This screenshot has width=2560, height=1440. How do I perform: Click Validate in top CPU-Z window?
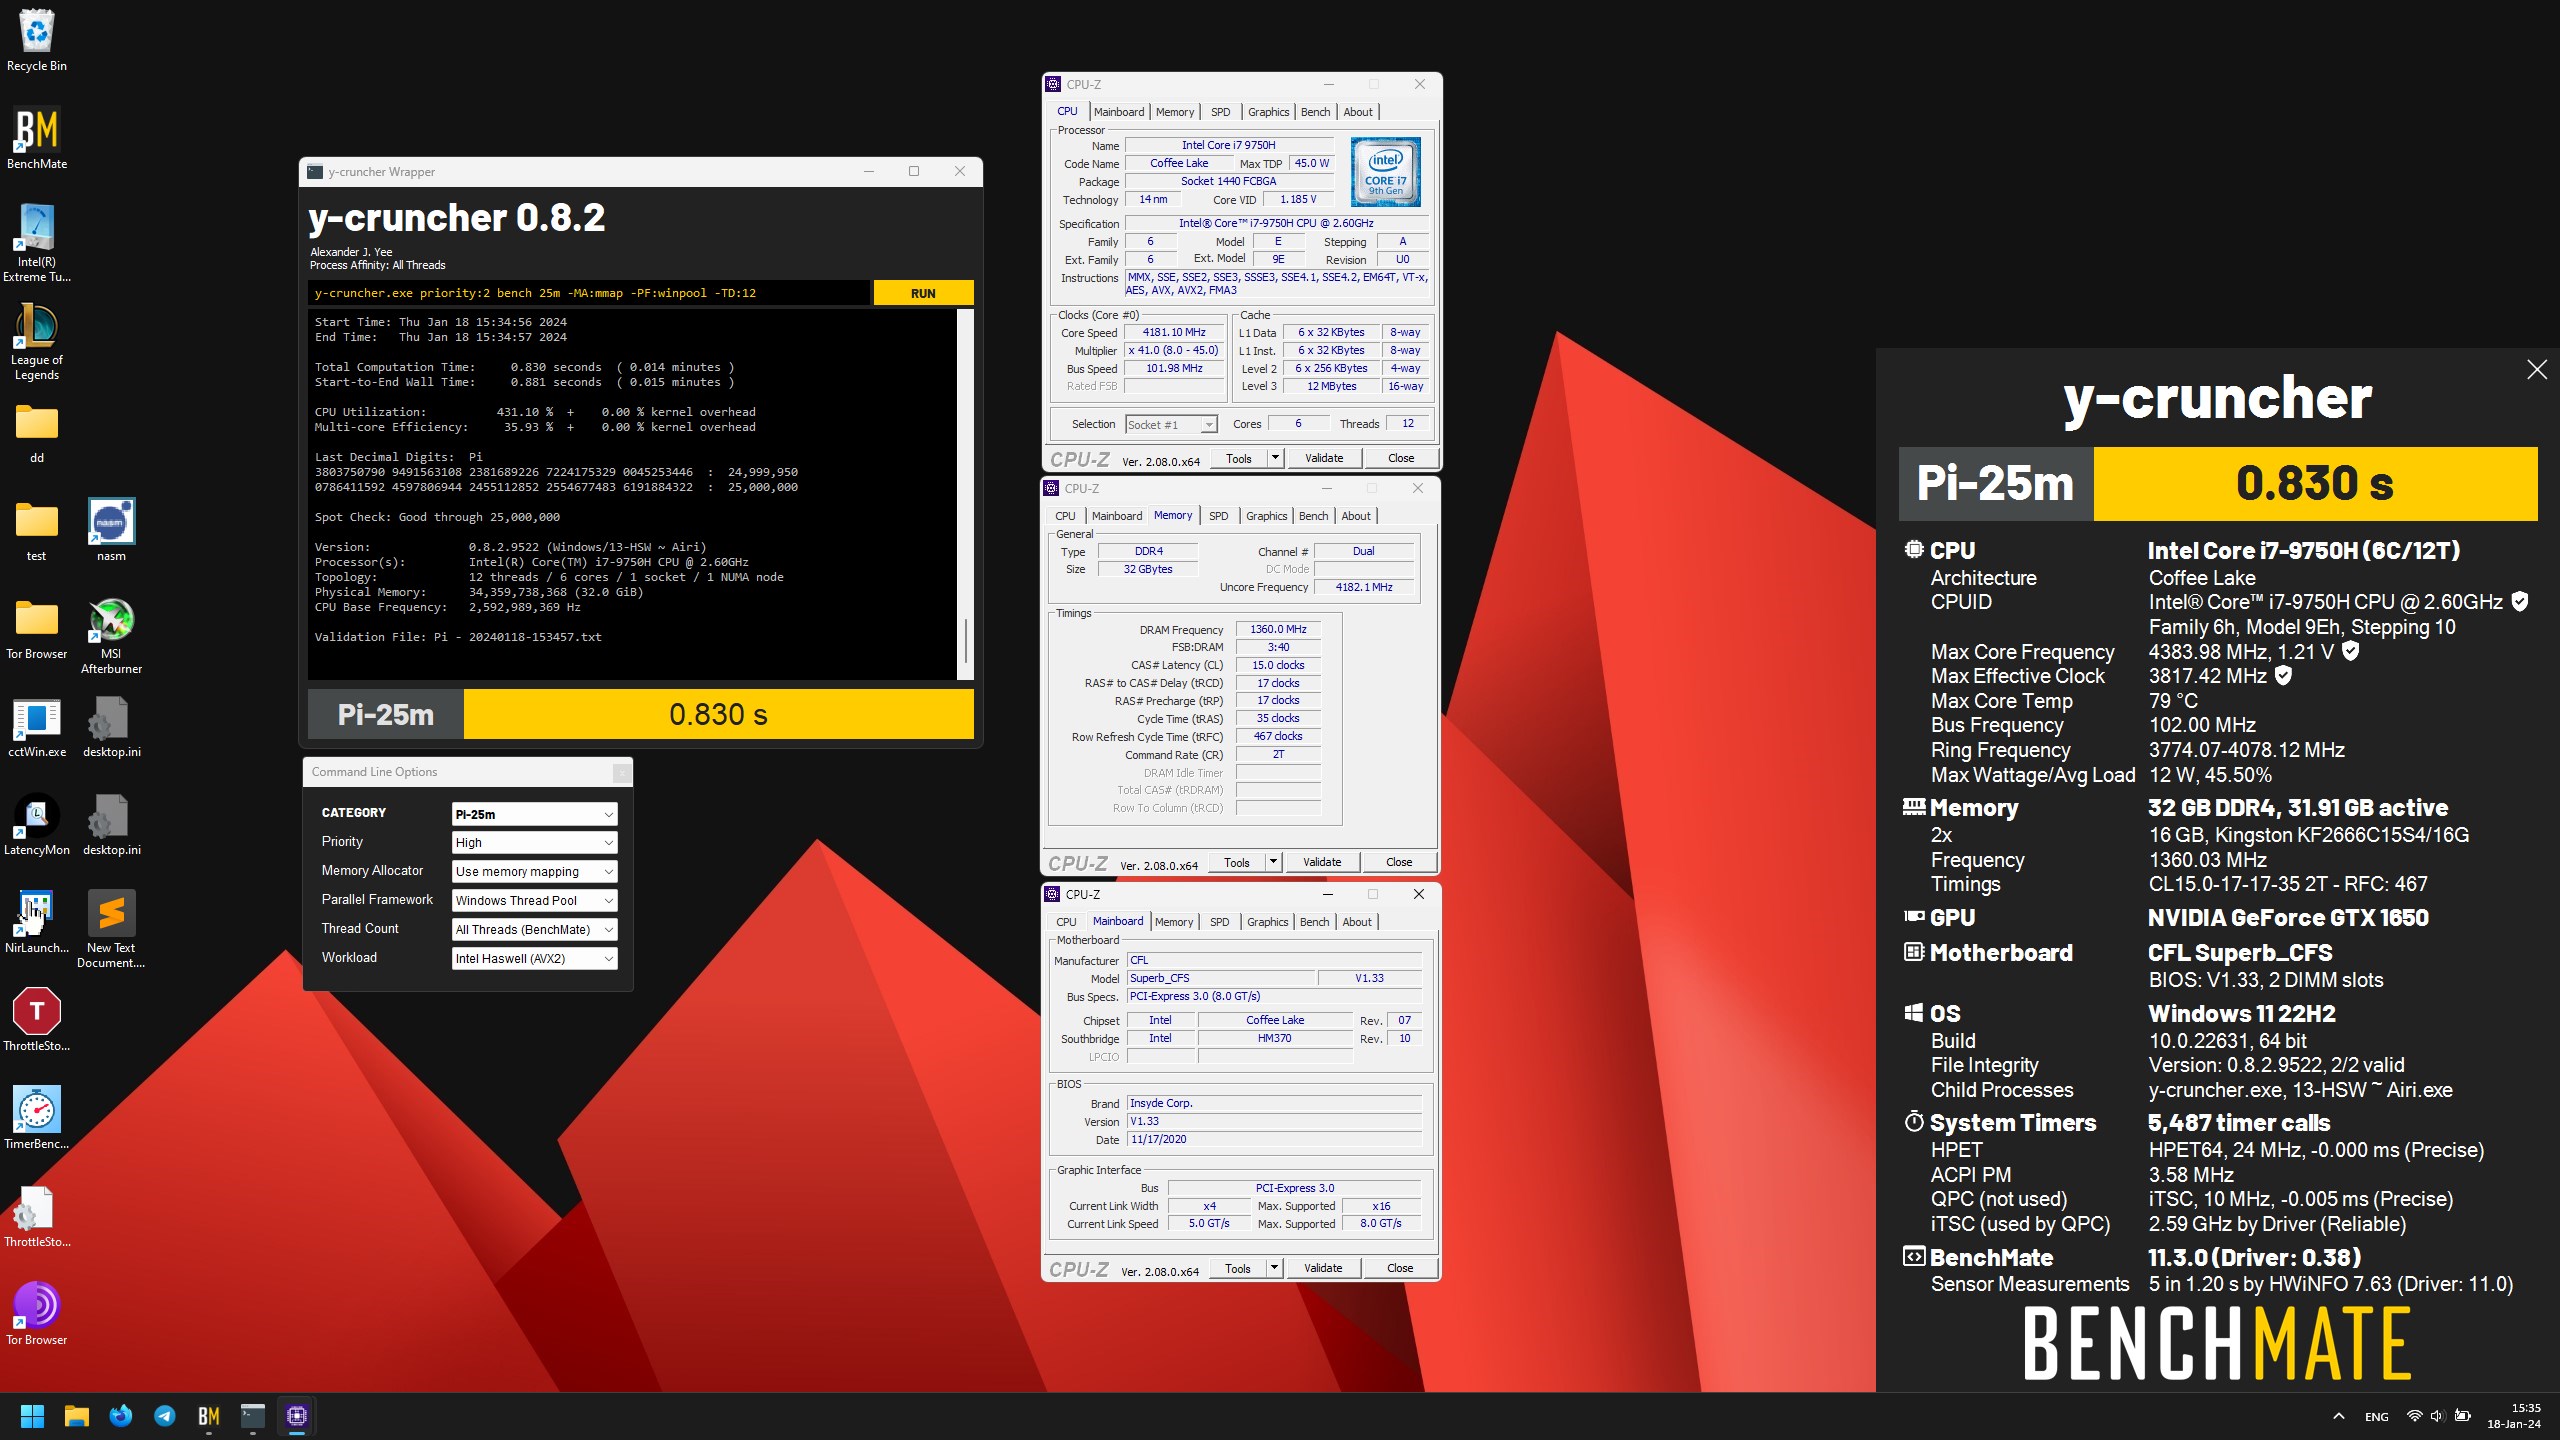tap(1324, 458)
